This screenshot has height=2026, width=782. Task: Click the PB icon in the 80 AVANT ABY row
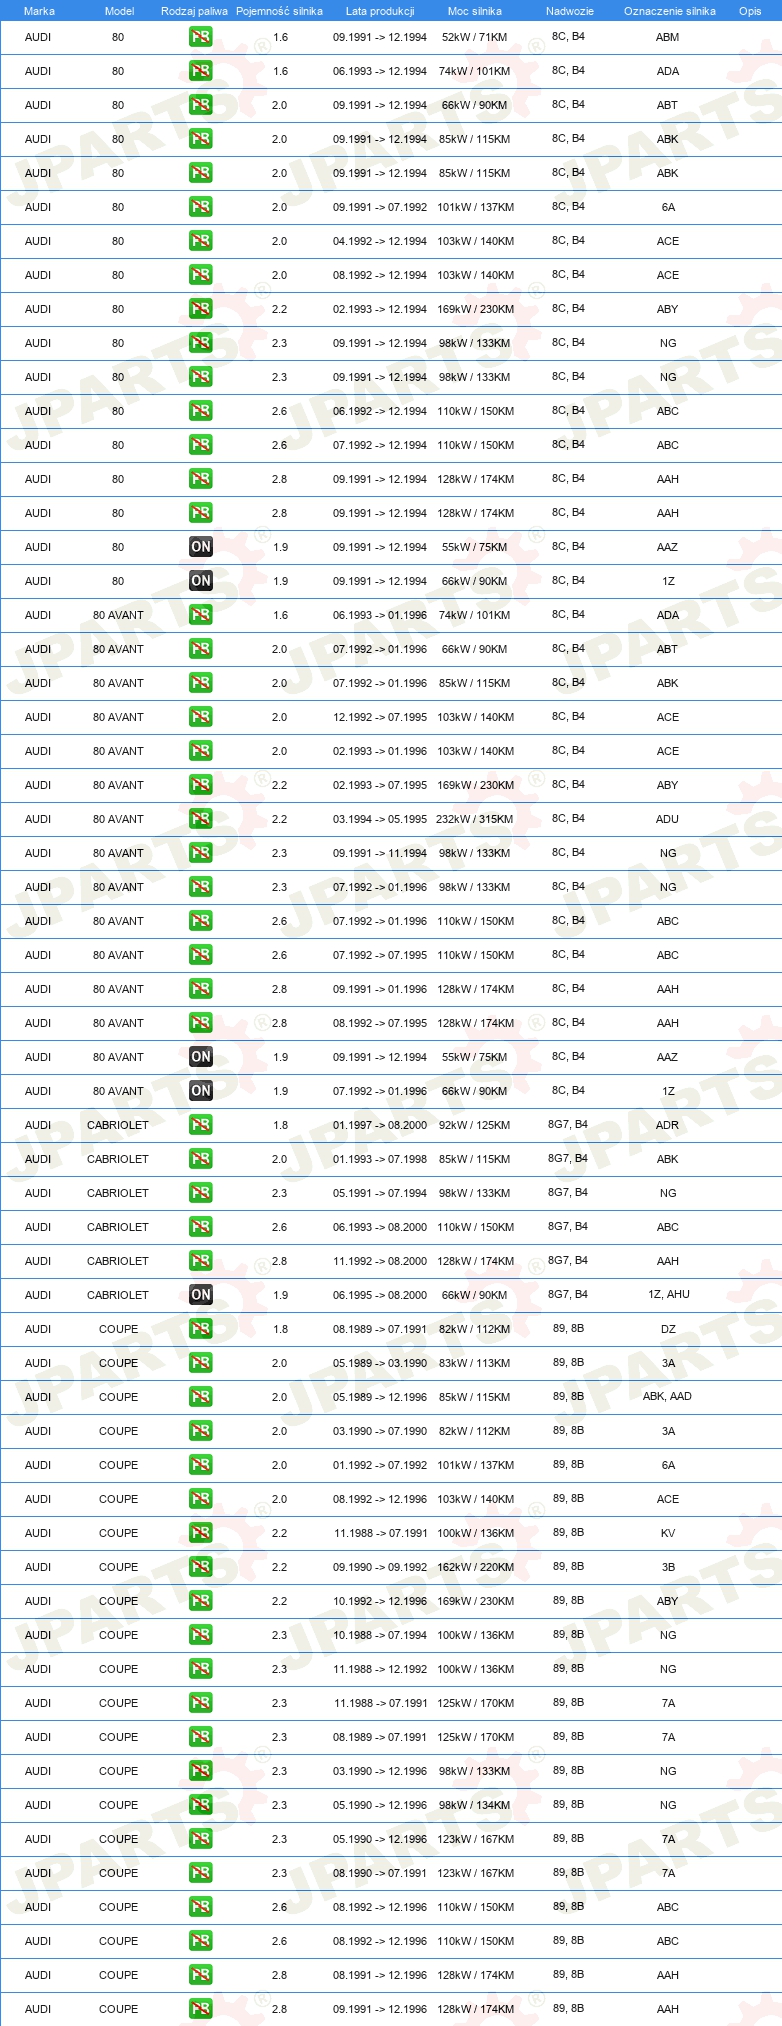201,785
